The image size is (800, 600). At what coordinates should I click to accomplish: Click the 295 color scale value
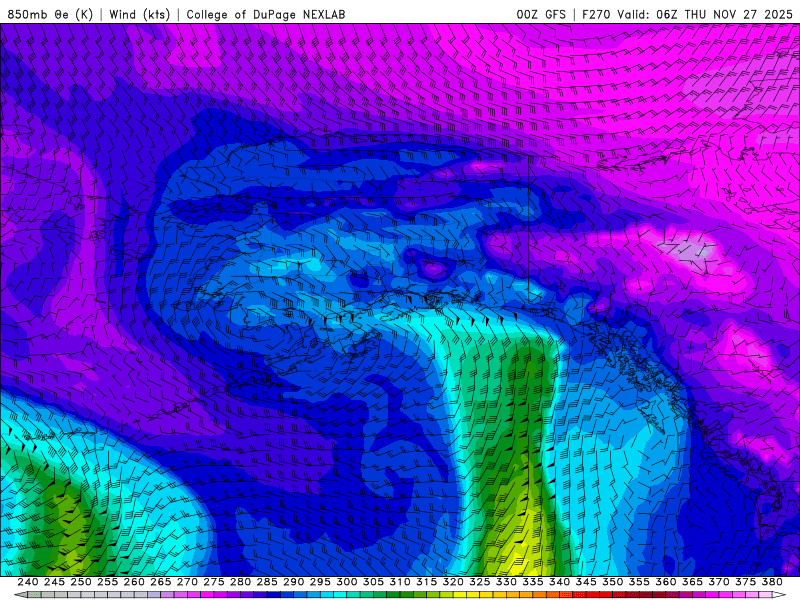pos(320,582)
